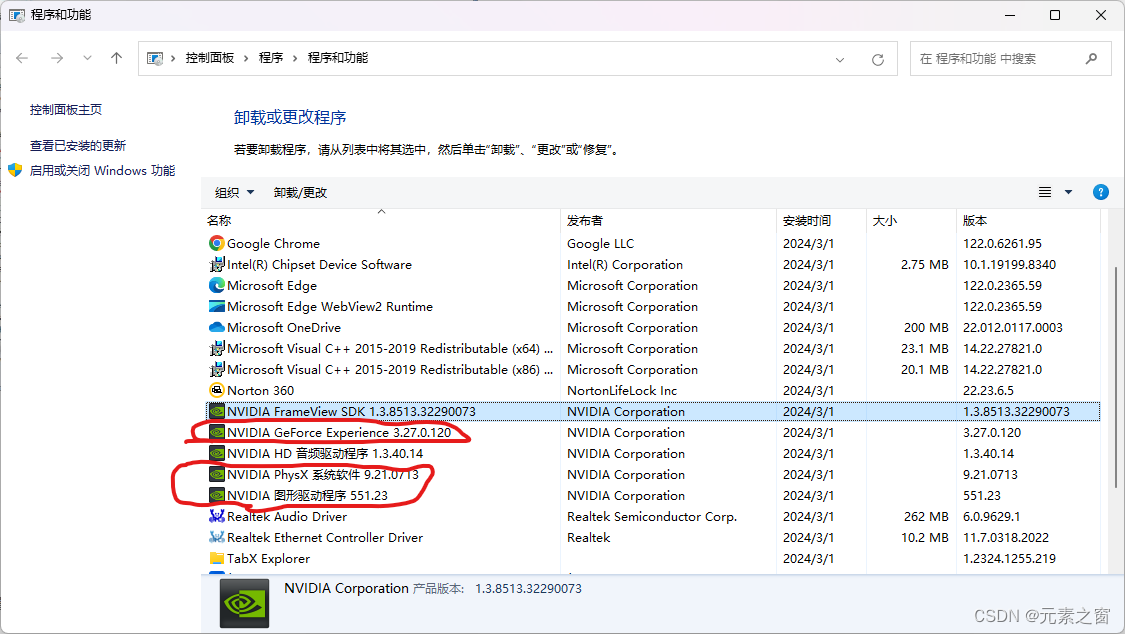Click the Microsoft Edge program icon
Viewport: 1125px width, 634px height.
pyautogui.click(x=217, y=285)
